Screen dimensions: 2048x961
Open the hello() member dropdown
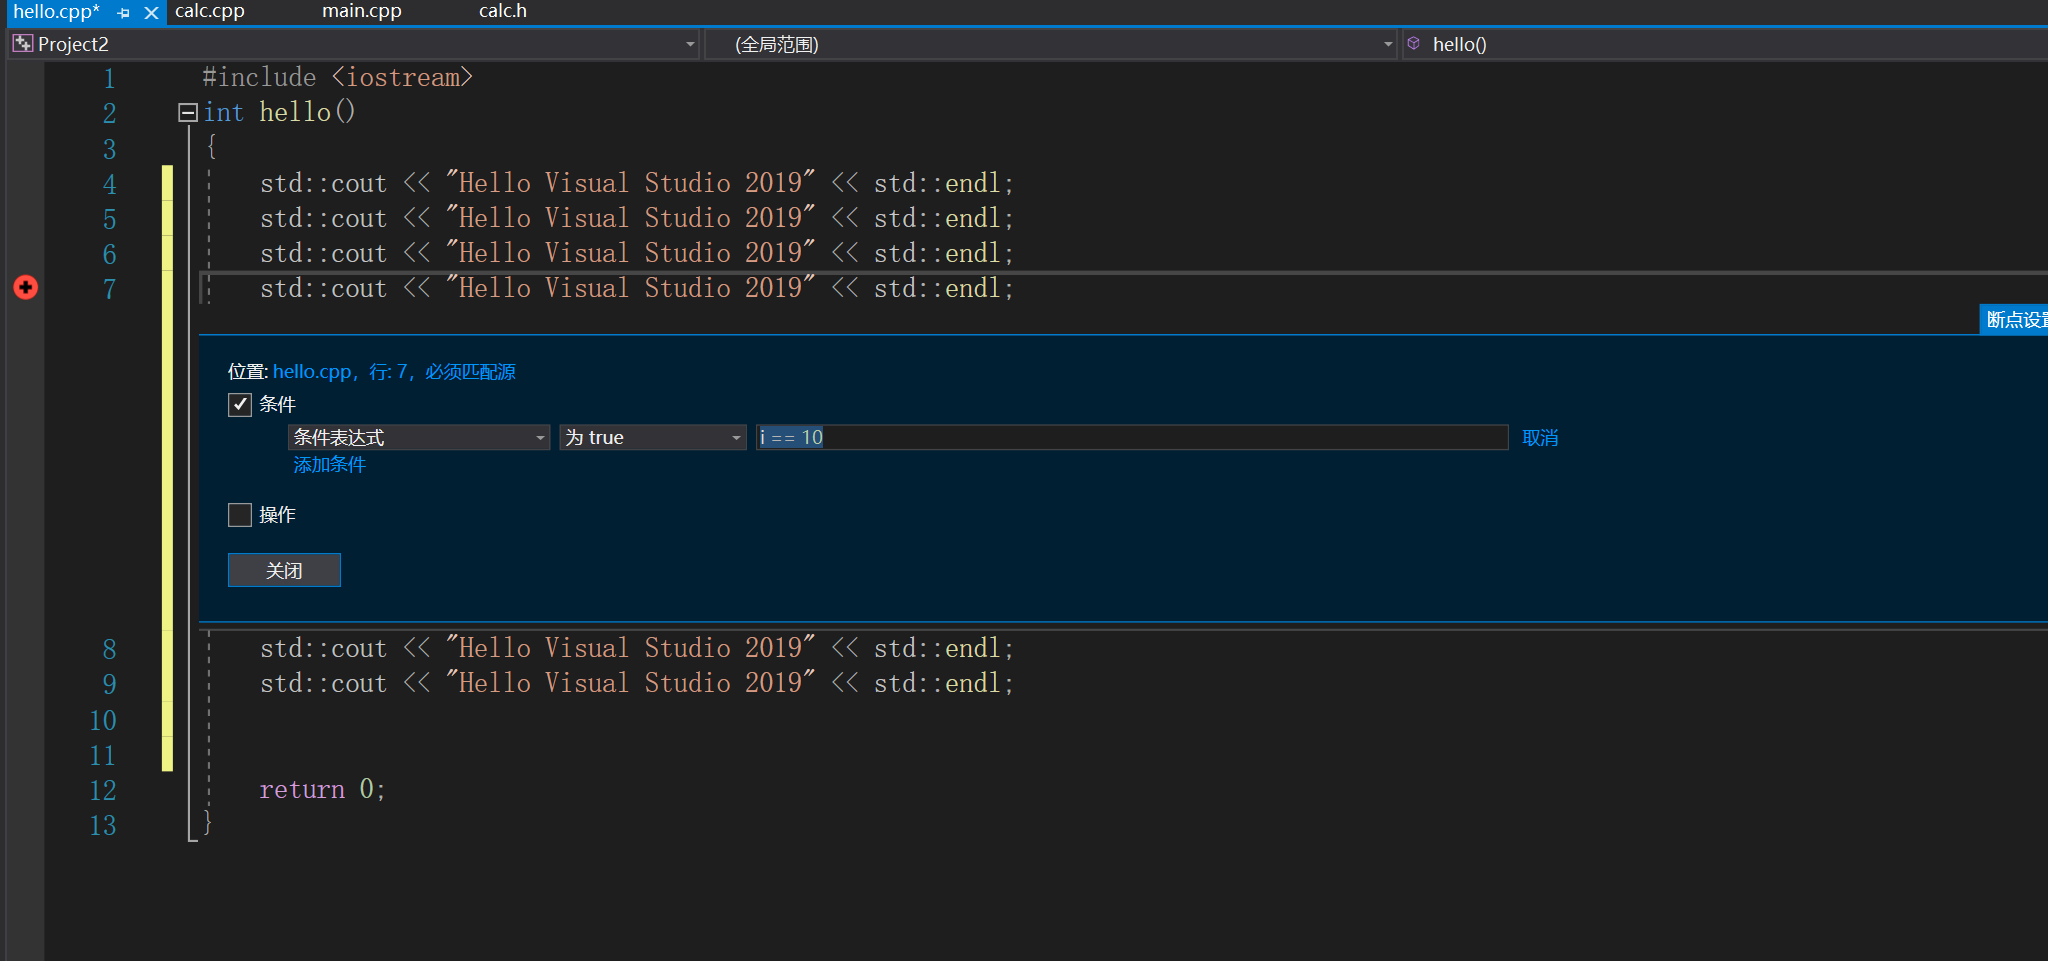pyautogui.click(x=1726, y=44)
